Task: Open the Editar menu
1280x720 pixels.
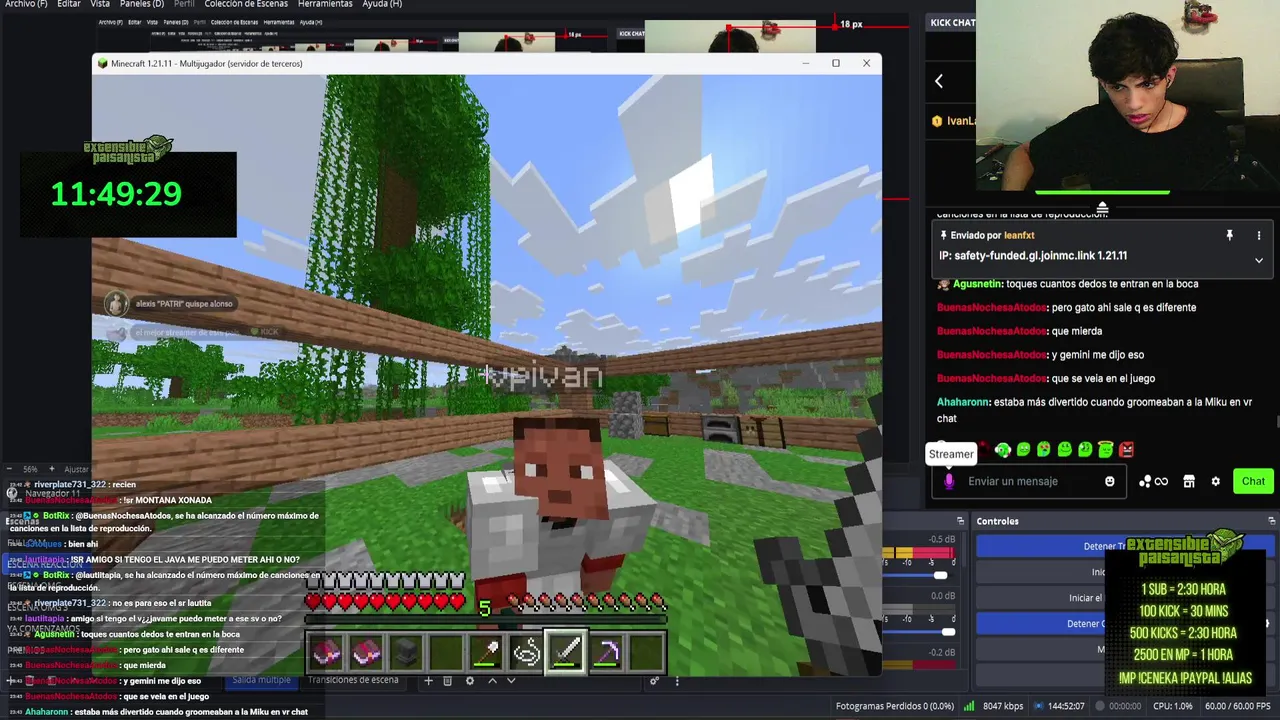Action: coord(69,4)
